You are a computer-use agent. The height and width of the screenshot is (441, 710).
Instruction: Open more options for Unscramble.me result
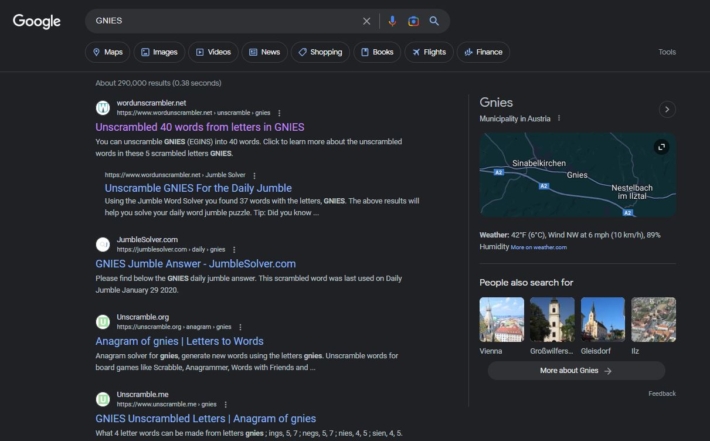(x=225, y=404)
